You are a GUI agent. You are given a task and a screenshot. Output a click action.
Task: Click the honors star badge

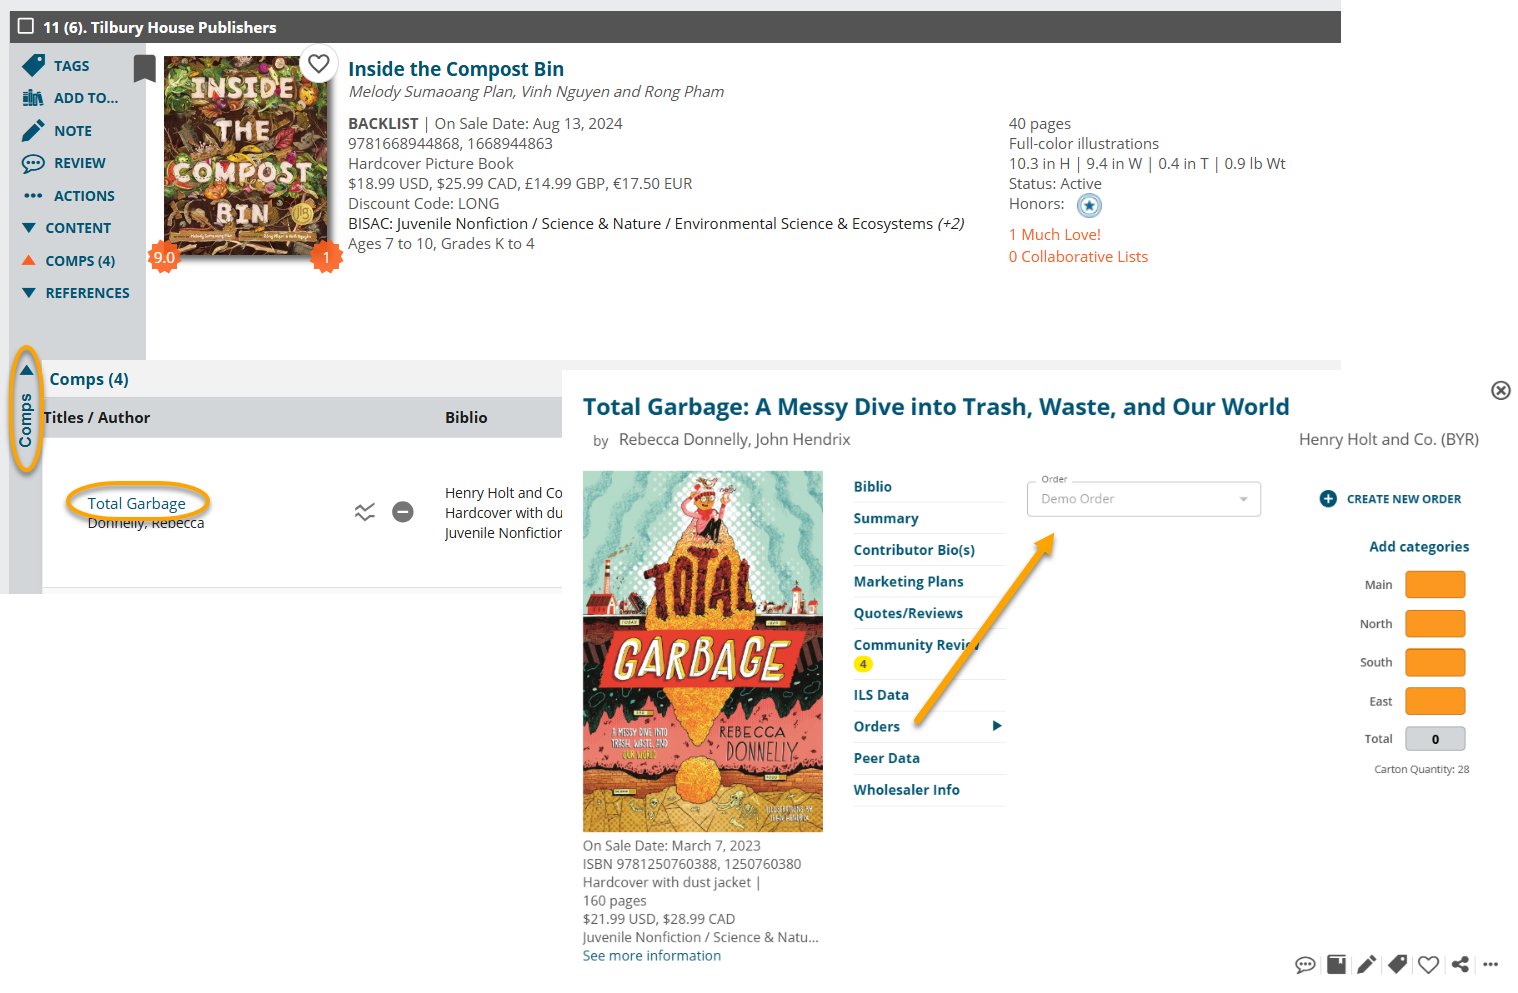click(x=1089, y=206)
